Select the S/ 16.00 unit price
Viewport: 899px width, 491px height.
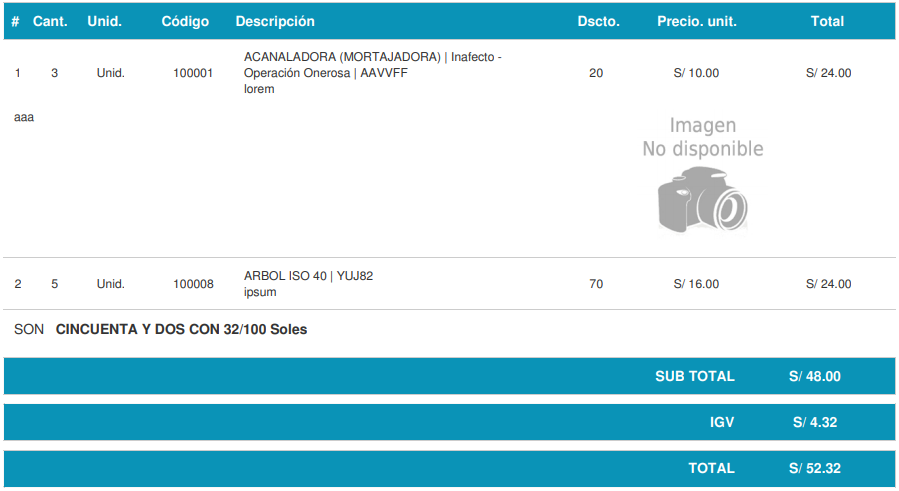696,284
